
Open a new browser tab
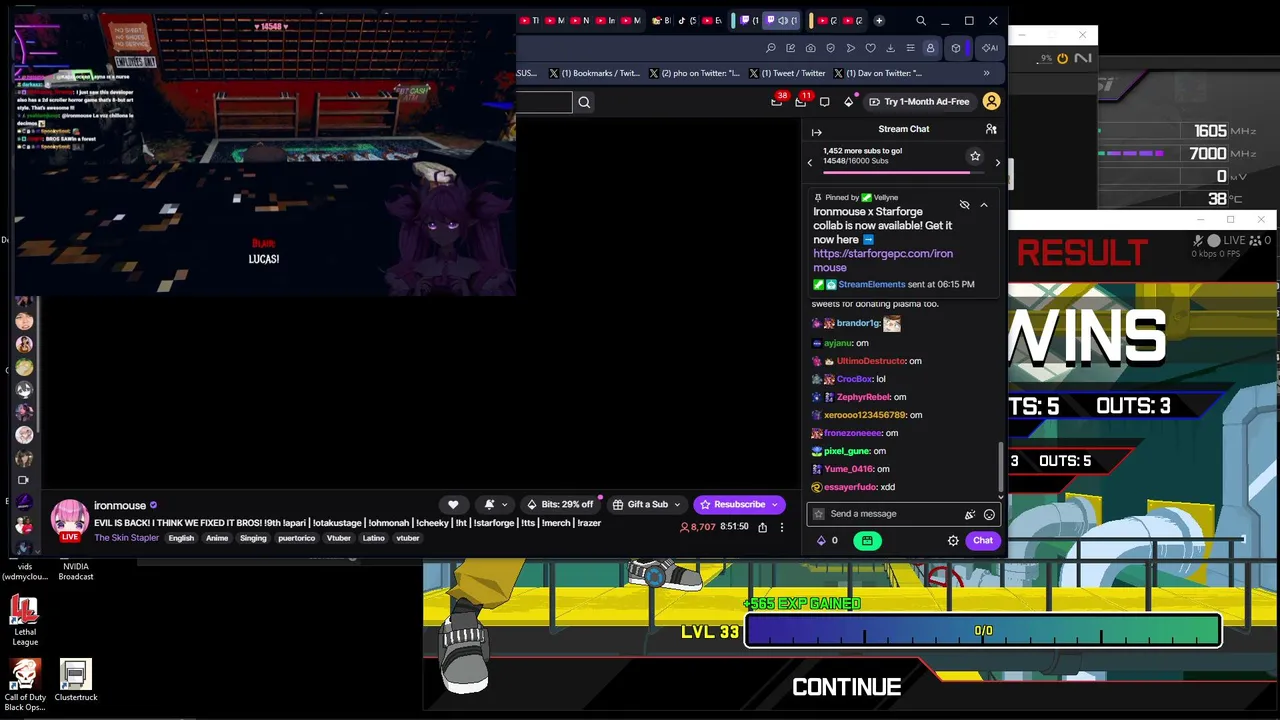coord(879,21)
